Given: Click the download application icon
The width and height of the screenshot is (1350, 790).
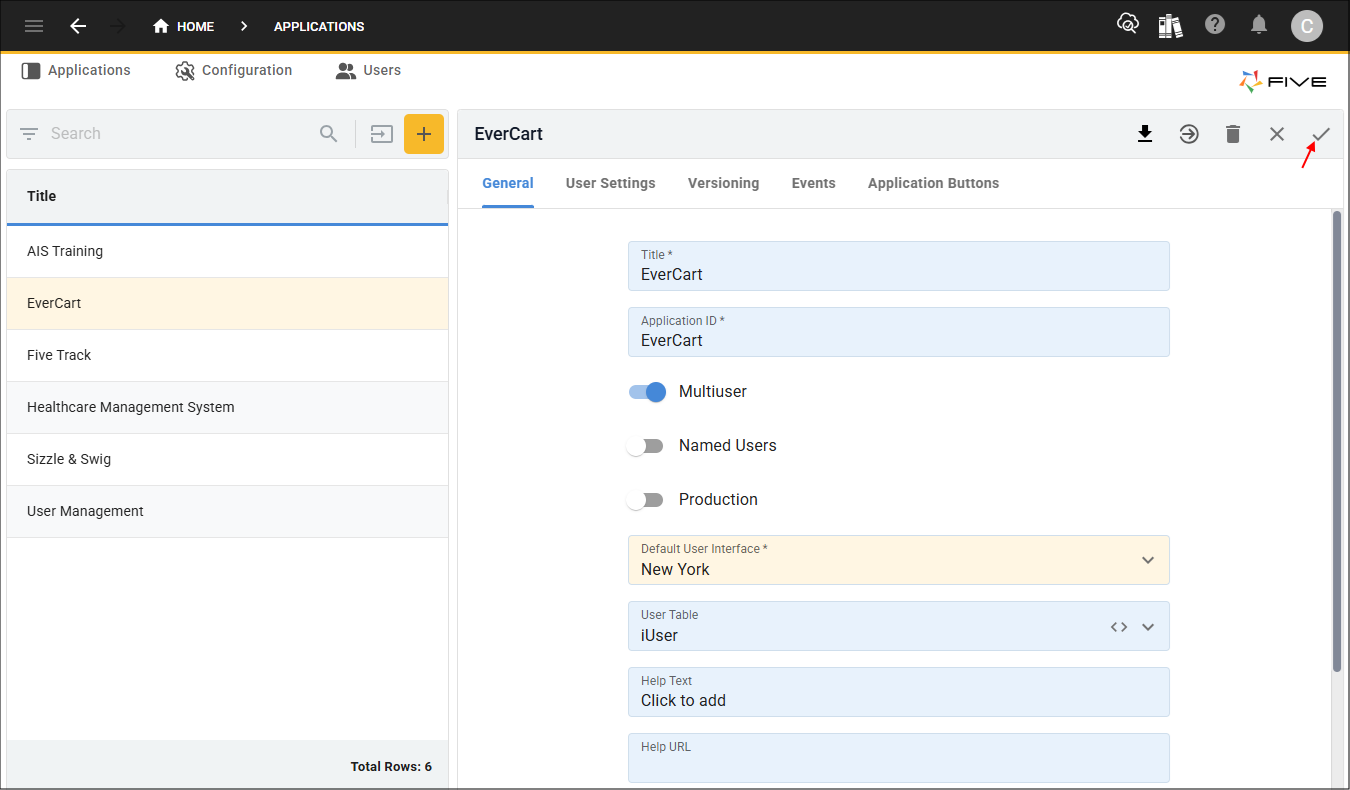Looking at the screenshot, I should tap(1145, 134).
